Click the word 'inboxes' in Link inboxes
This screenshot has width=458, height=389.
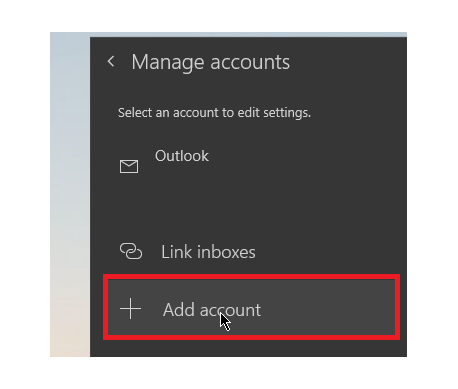click(227, 252)
